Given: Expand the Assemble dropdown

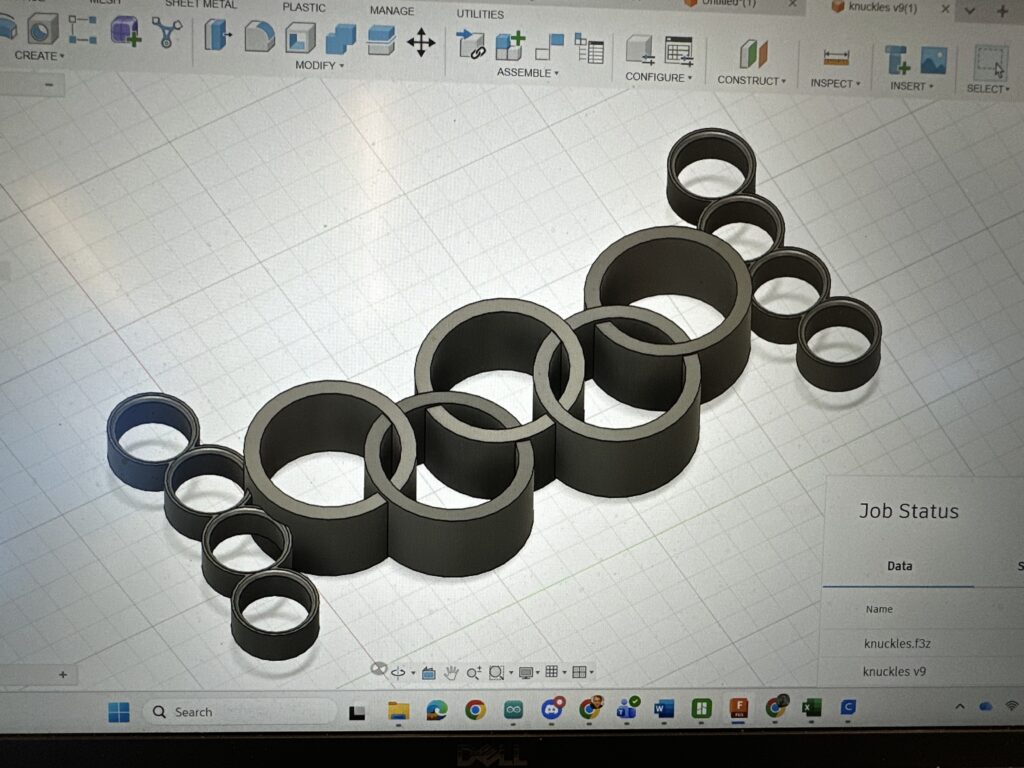Looking at the screenshot, I should point(528,73).
